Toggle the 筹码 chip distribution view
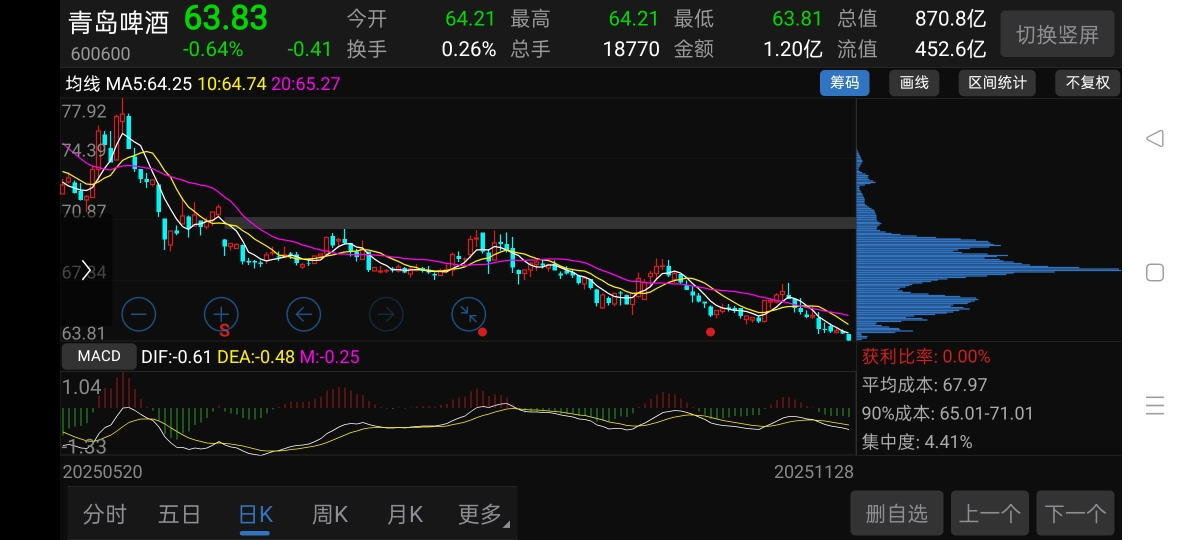 pos(844,83)
